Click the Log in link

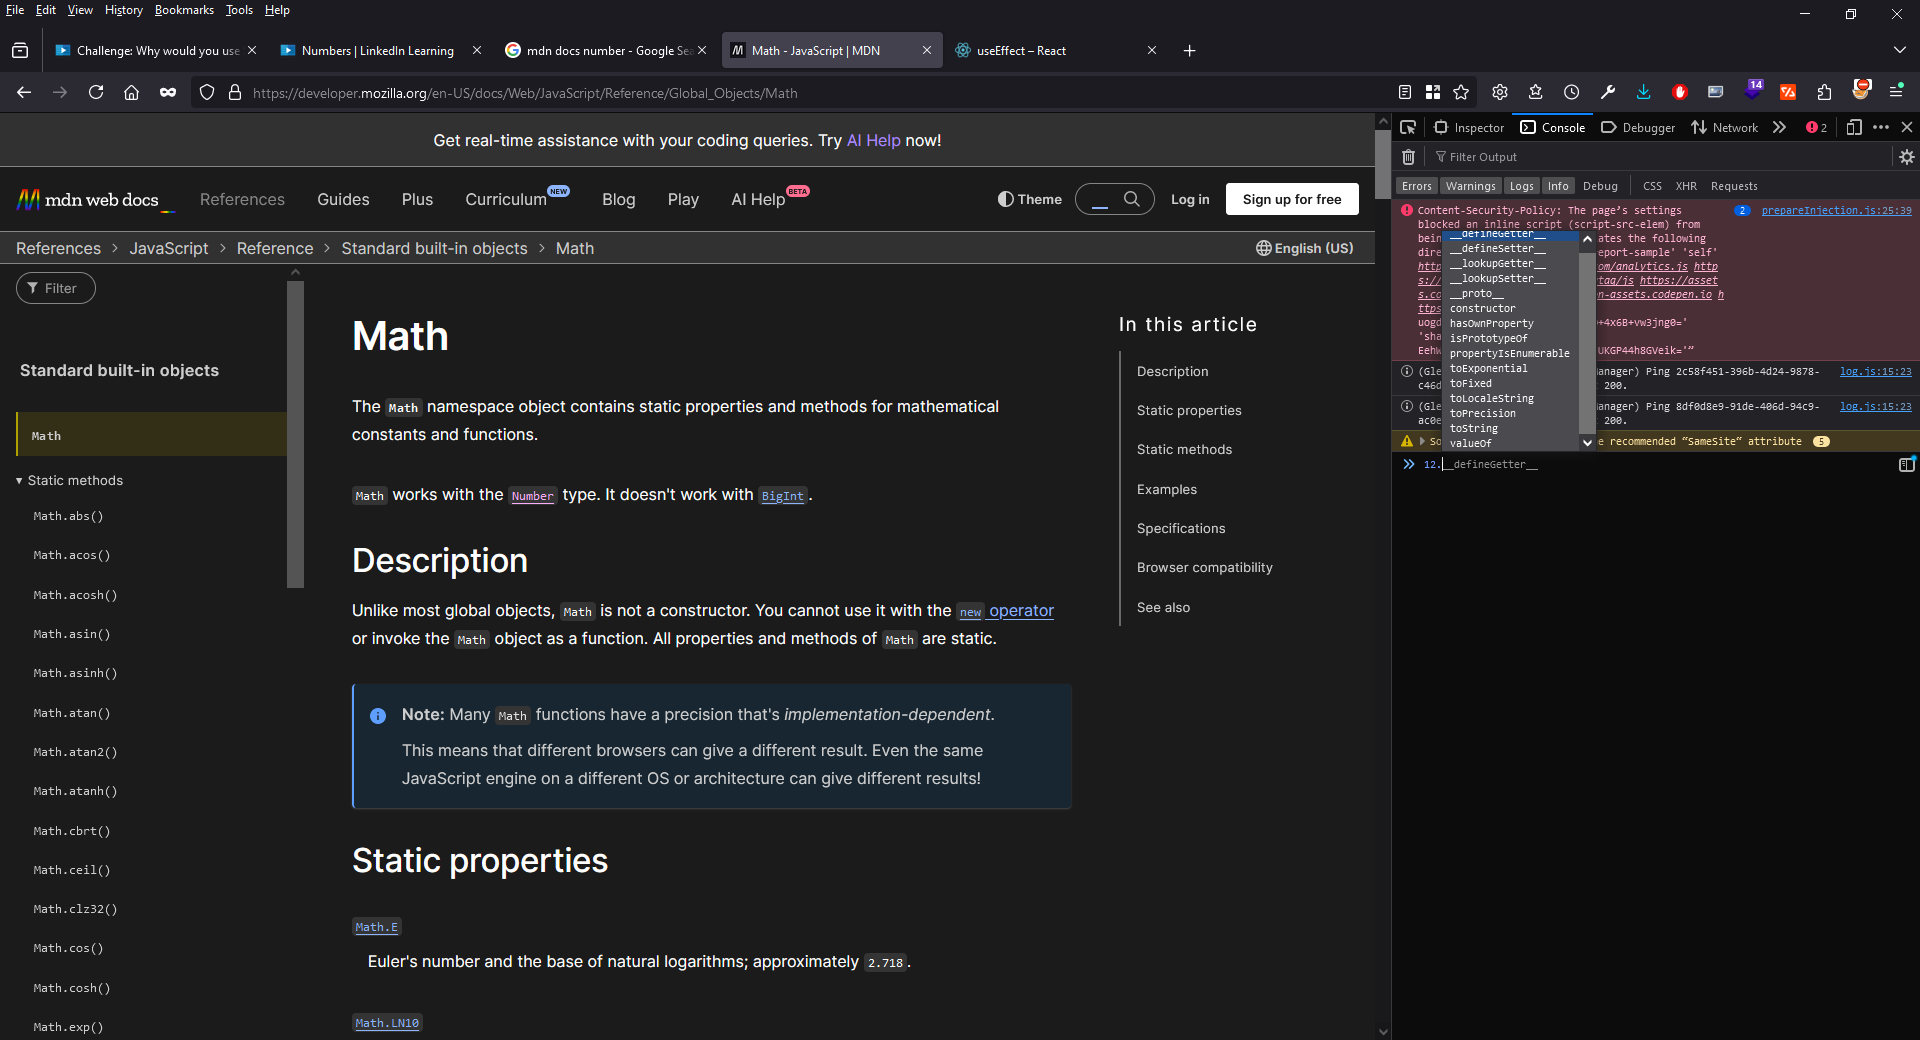[1190, 199]
